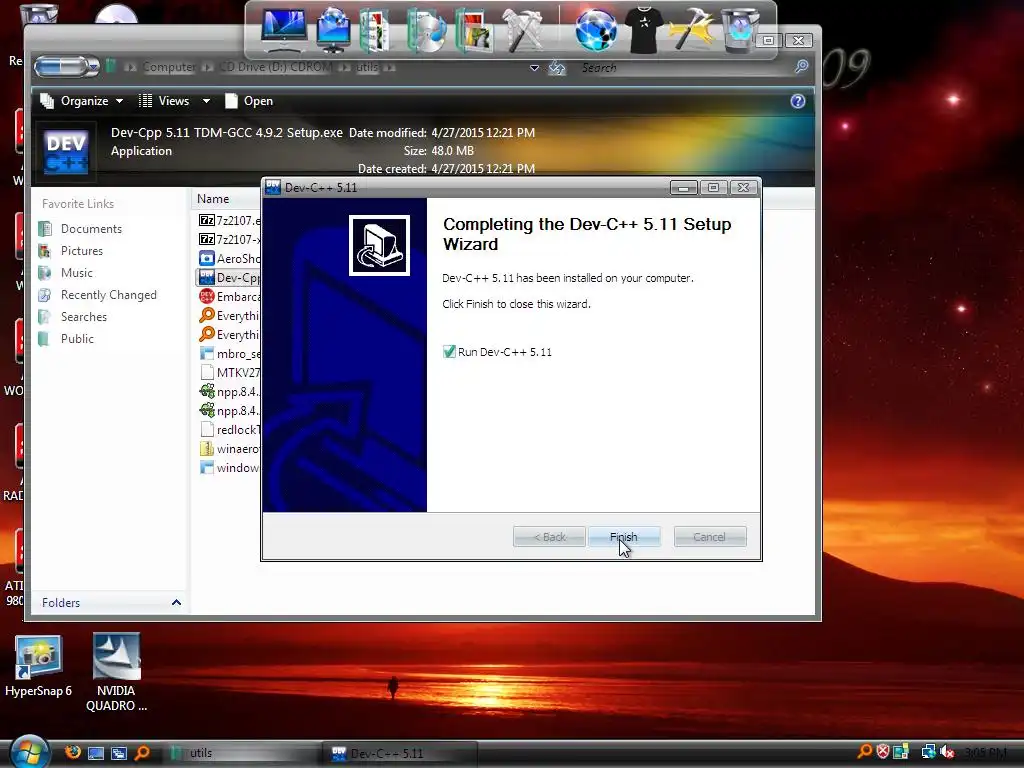Select the Embarca file in the list

tap(229, 296)
